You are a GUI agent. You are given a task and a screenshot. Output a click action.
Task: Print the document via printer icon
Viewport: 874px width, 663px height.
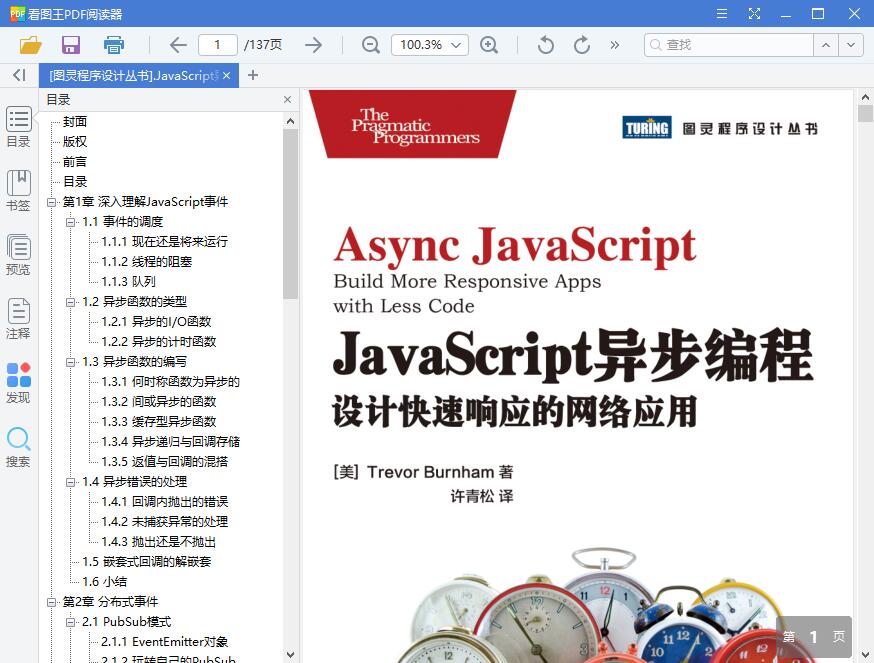coord(114,45)
